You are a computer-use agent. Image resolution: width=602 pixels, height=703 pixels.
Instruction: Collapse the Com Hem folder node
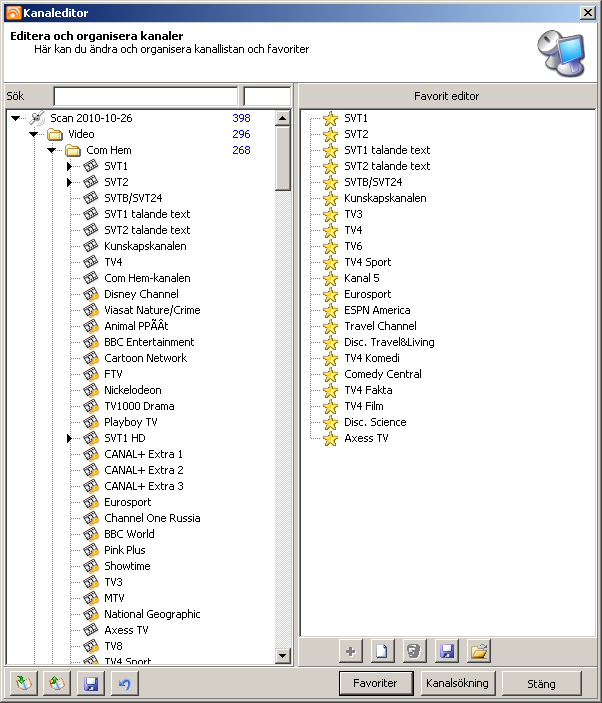52,151
